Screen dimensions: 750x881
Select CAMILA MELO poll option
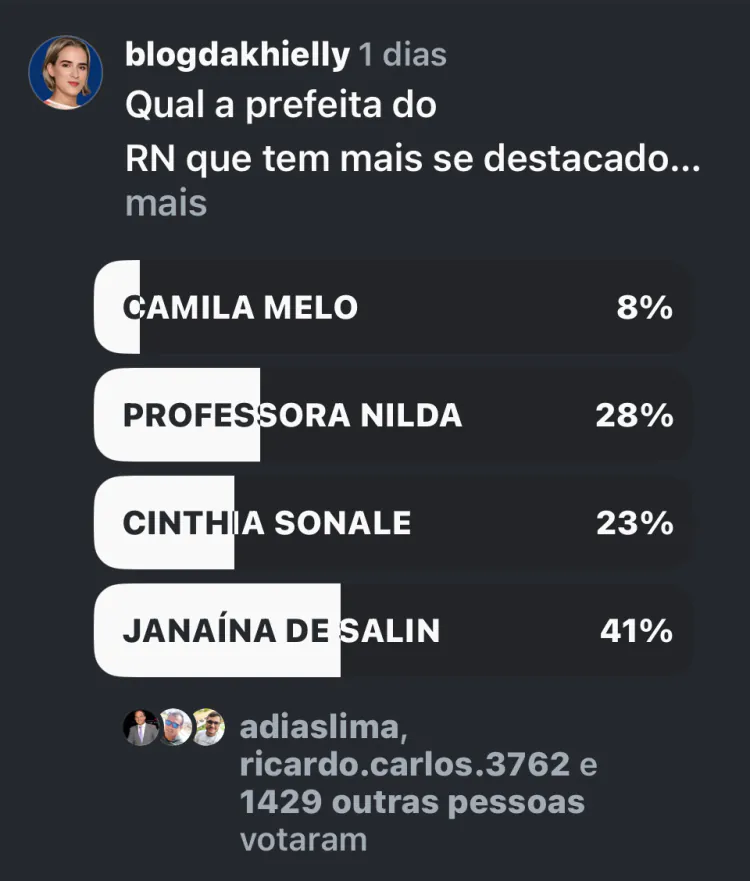(x=394, y=307)
